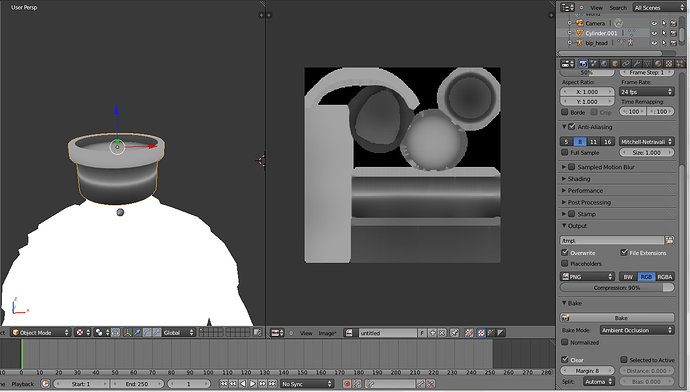Toggle selectability arrow for Cylinder.001
Image resolution: width=690 pixels, height=392 pixels.
[x=664, y=33]
